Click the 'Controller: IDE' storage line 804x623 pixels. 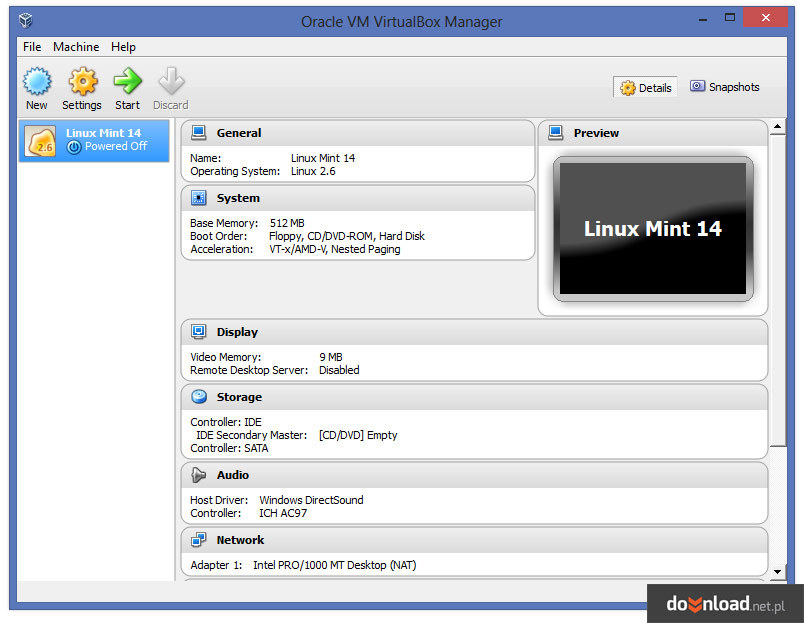(226, 422)
